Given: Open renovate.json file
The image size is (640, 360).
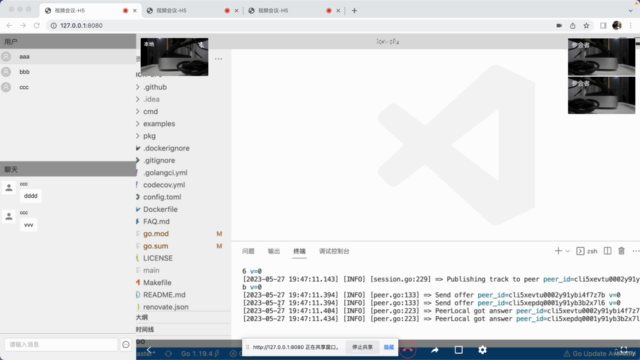Looking at the screenshot, I should [x=166, y=307].
